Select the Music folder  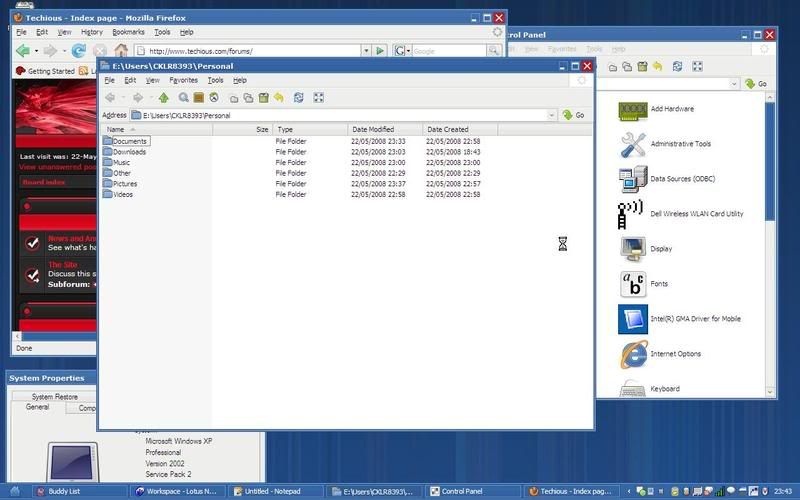[x=116, y=162]
